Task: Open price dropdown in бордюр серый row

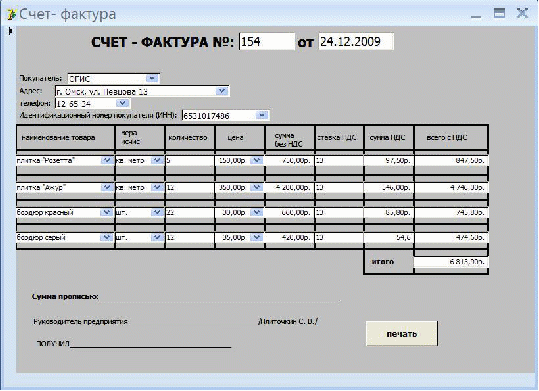Action: 256,237
